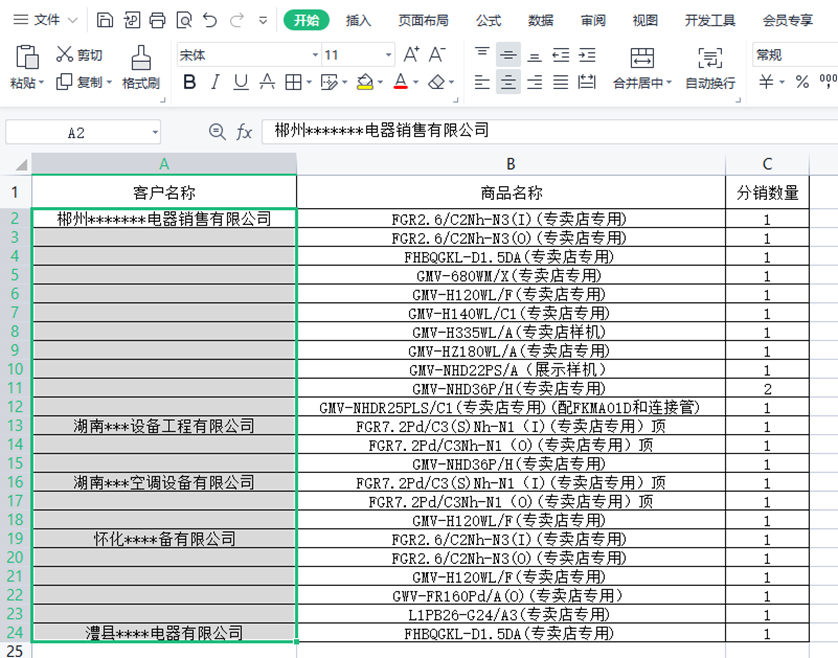Toggle horizontal center alignment
The image size is (838, 658).
(508, 82)
